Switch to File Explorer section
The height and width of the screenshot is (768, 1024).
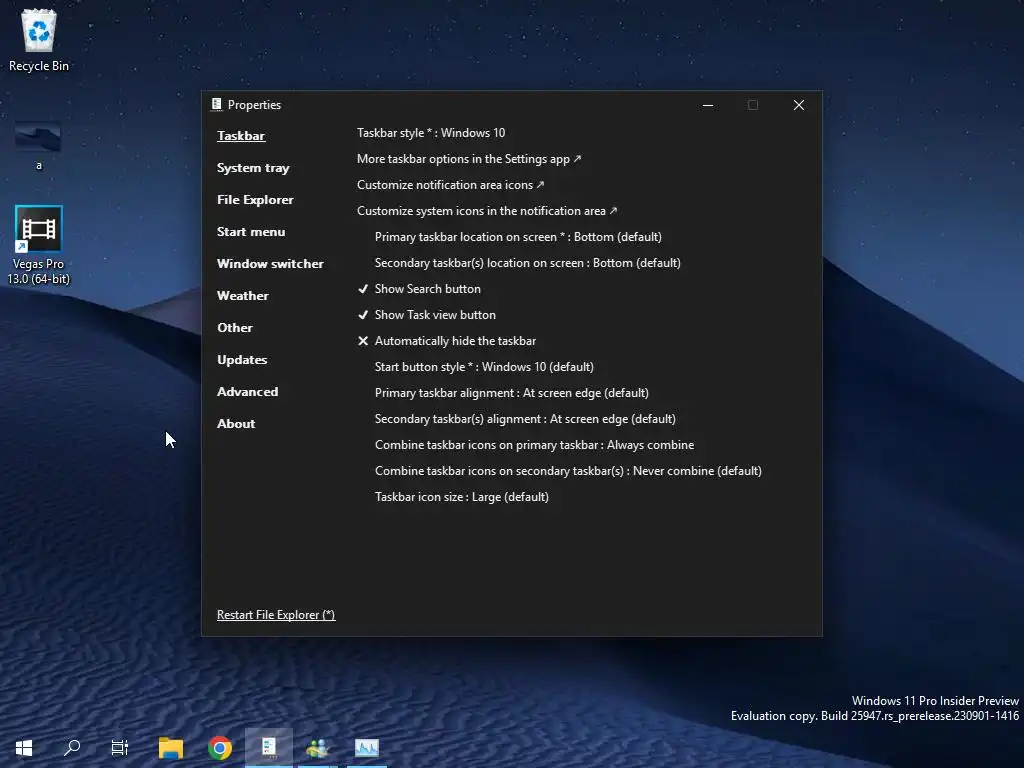point(255,200)
